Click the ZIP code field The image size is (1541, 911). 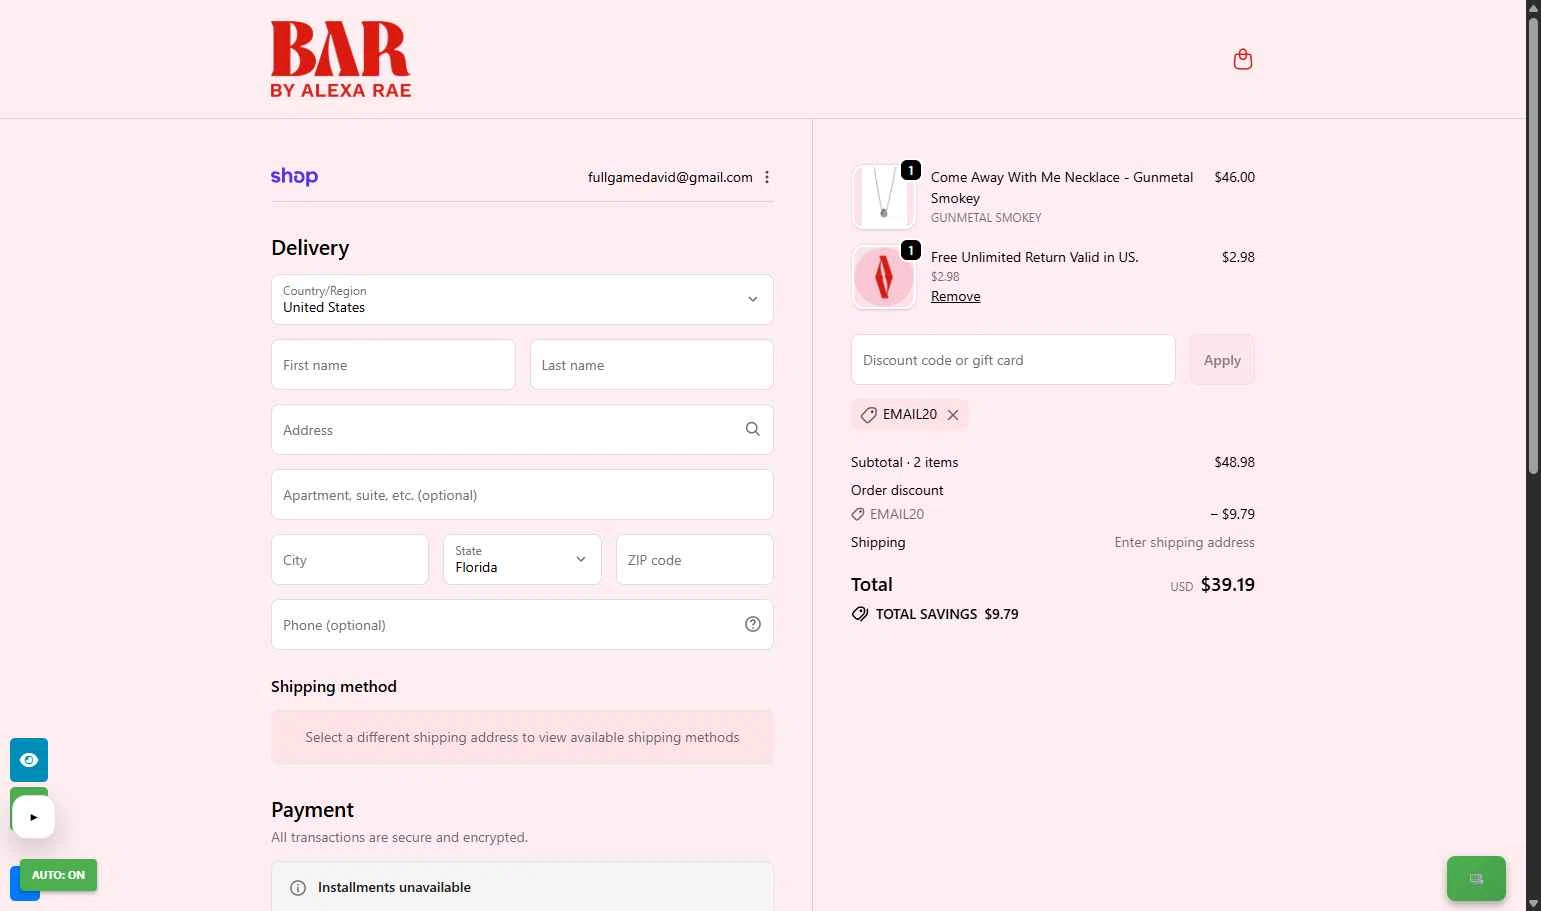point(695,559)
